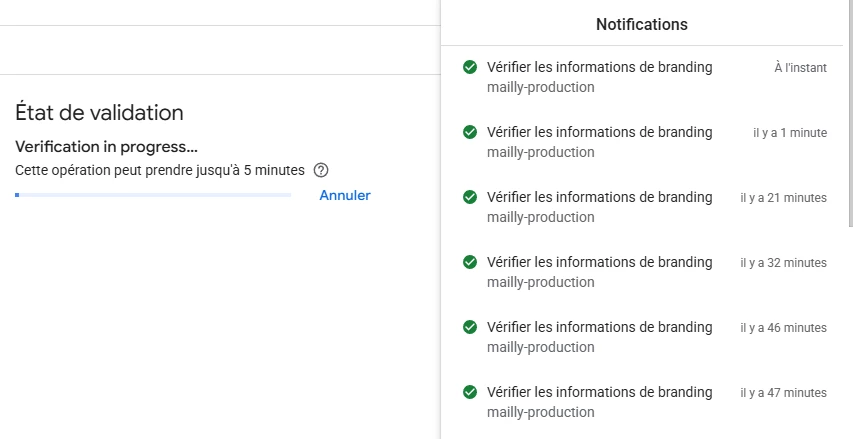
Task: Open the branding notification from 'À l'instant'
Action: tap(599, 67)
